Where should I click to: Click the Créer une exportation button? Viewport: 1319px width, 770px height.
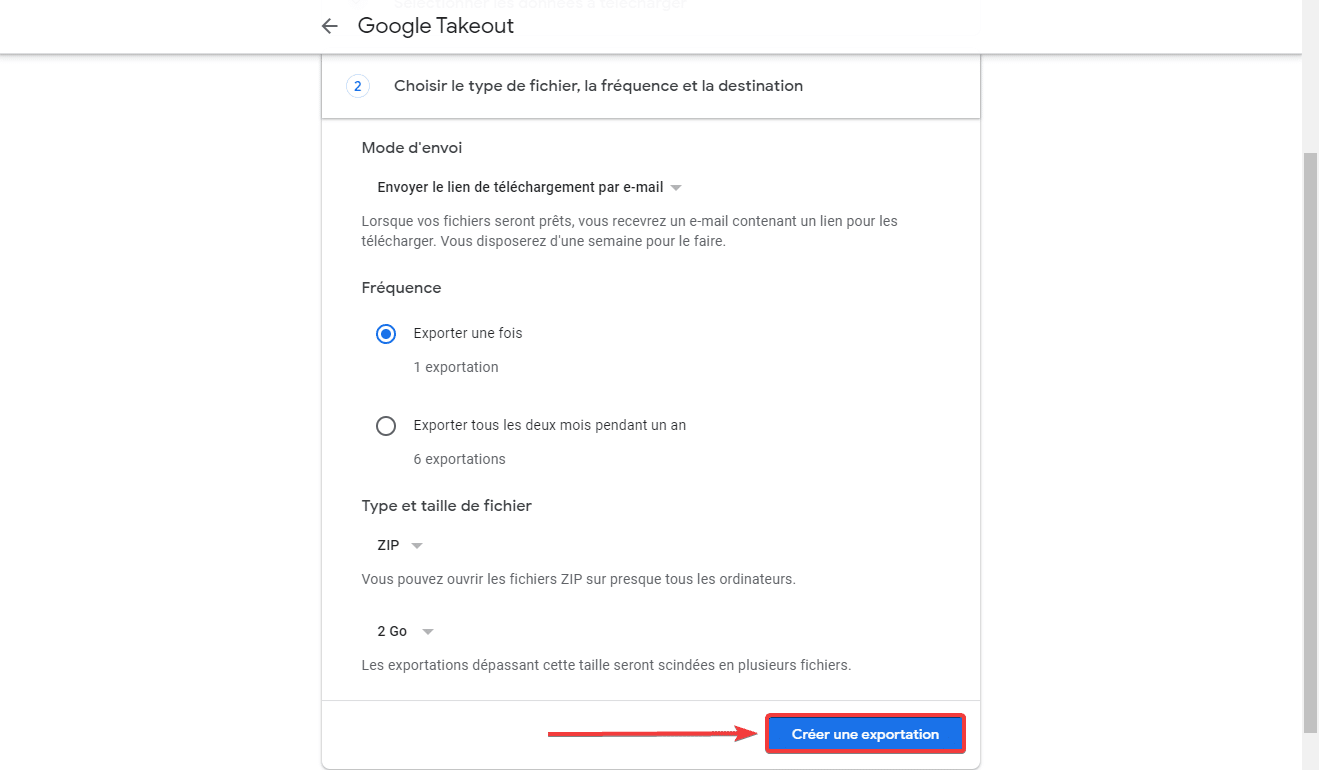click(x=865, y=734)
